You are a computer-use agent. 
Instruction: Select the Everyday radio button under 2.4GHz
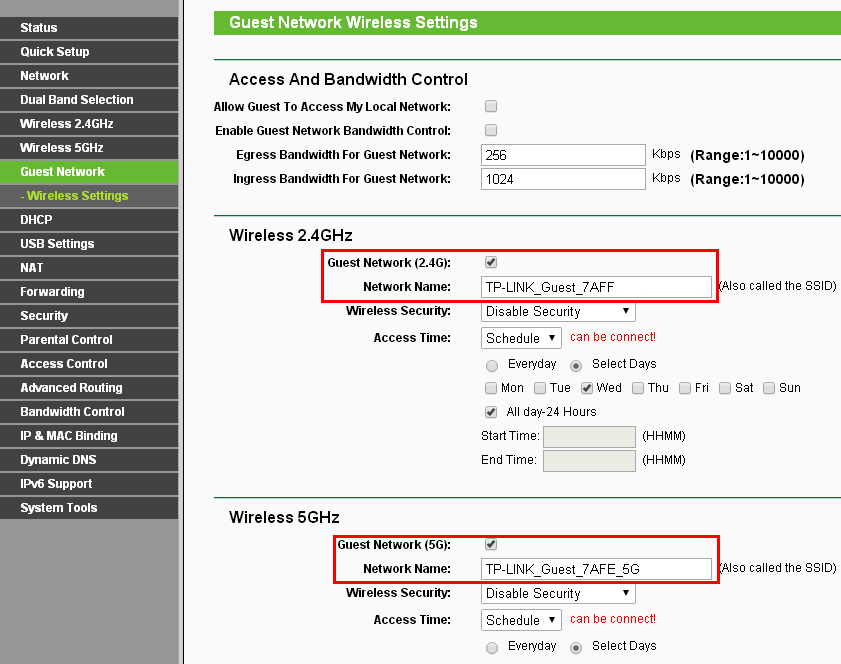pos(491,364)
